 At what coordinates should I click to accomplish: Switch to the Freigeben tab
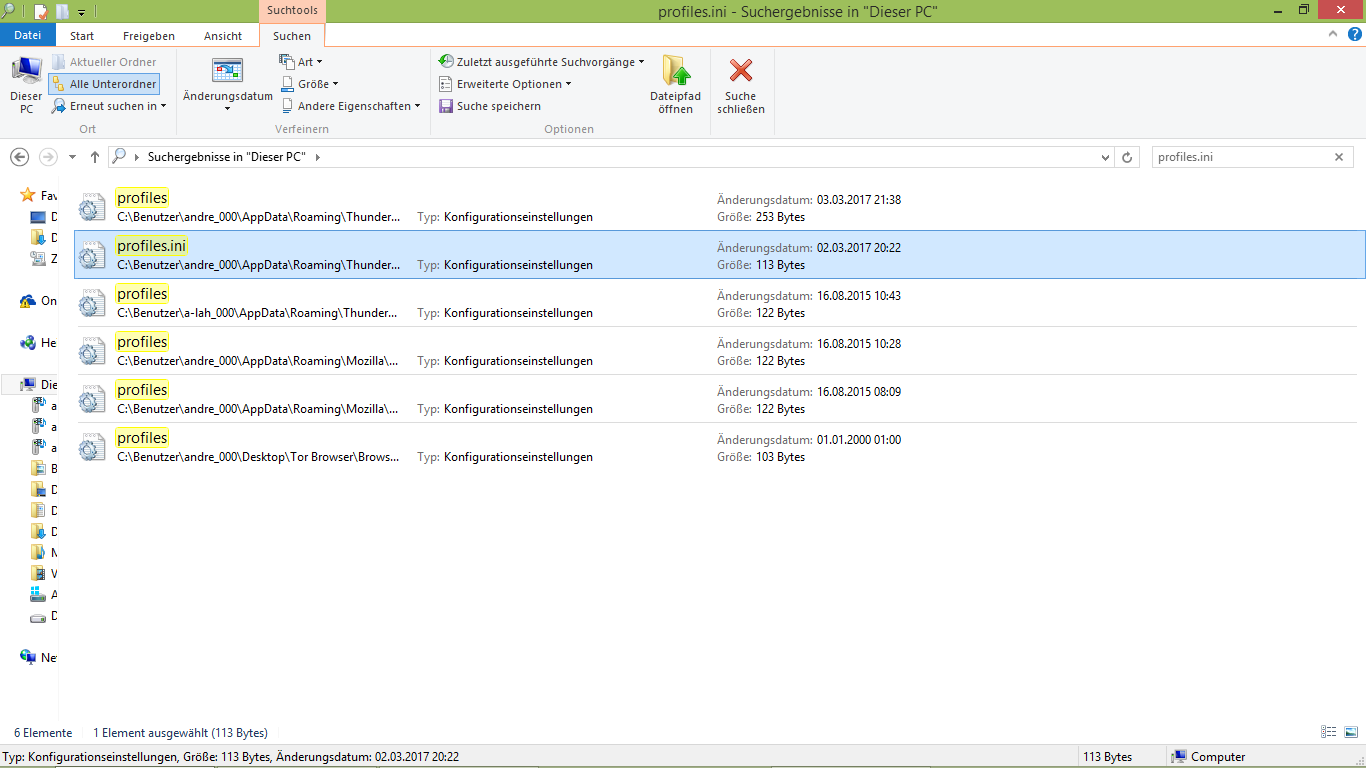click(148, 36)
